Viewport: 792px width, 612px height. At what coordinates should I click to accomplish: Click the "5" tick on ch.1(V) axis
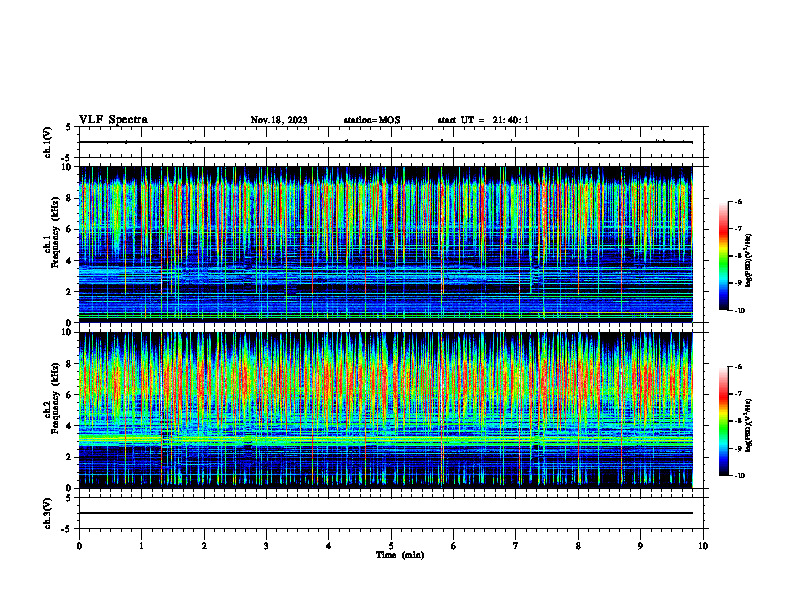[69, 127]
